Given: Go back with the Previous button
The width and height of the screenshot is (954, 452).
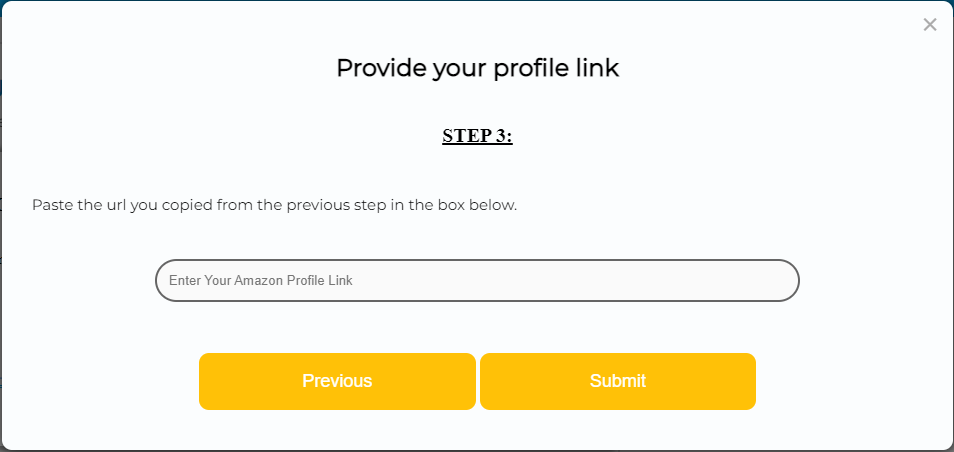Looking at the screenshot, I should 337,381.
